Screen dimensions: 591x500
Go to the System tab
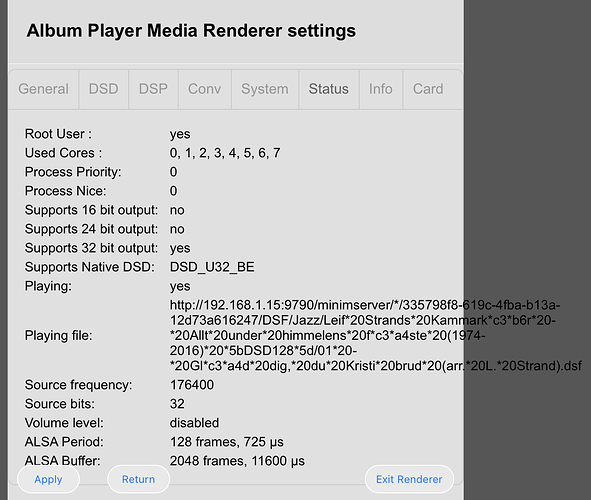point(265,89)
